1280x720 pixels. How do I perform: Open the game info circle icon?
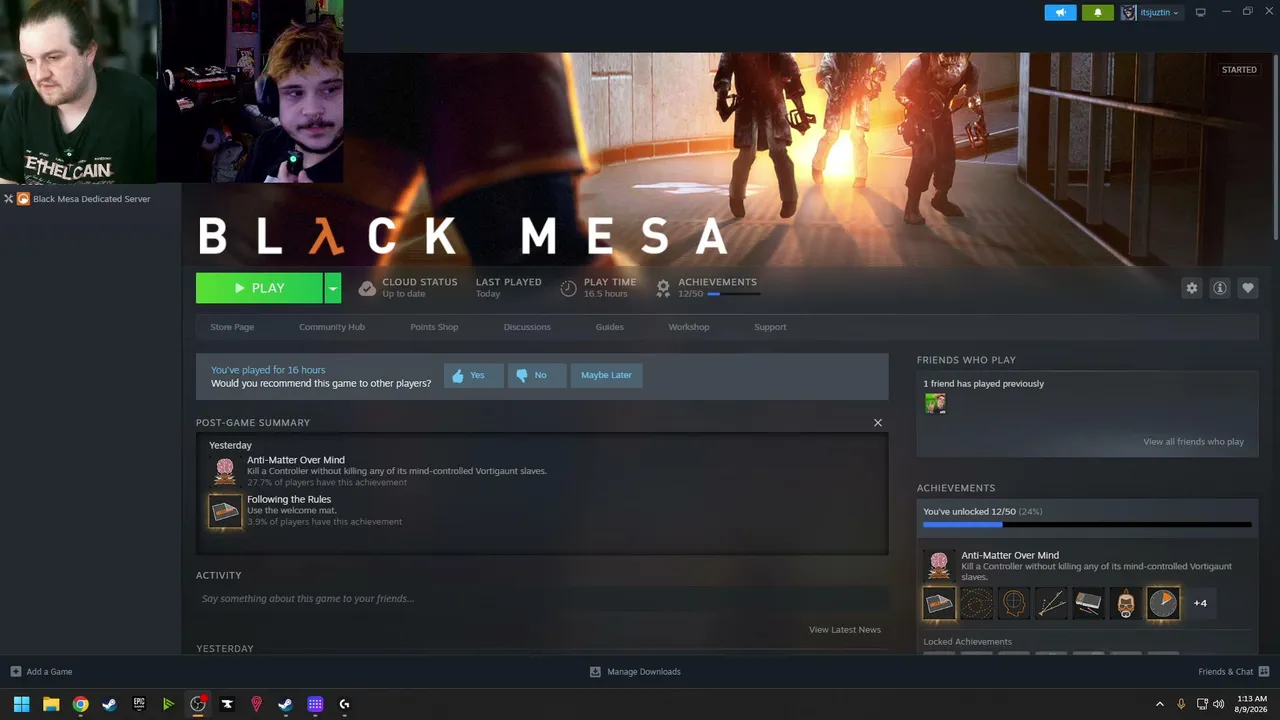(x=1219, y=288)
